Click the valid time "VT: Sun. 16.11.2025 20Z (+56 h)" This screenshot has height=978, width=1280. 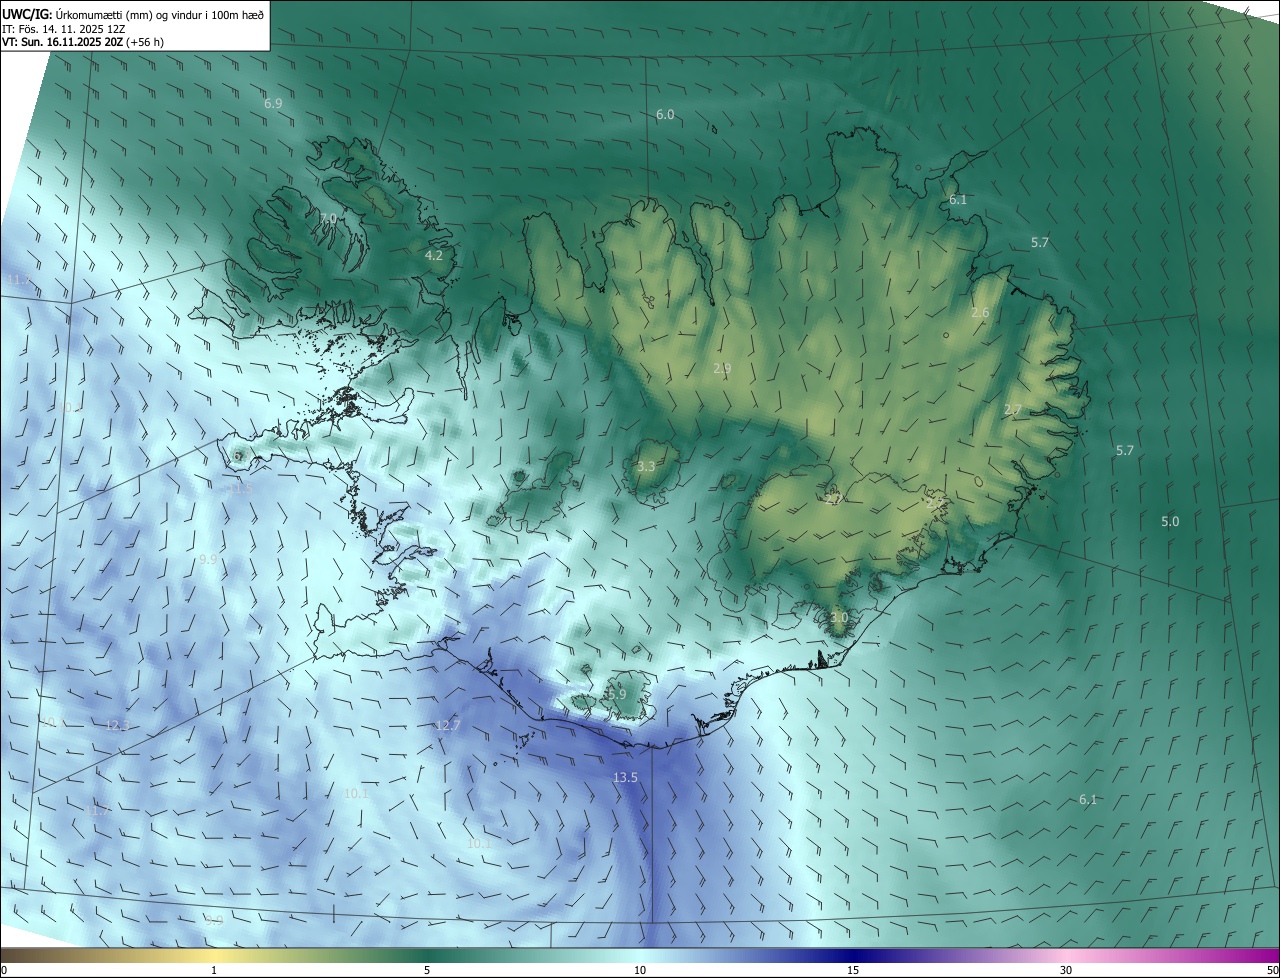(x=83, y=42)
